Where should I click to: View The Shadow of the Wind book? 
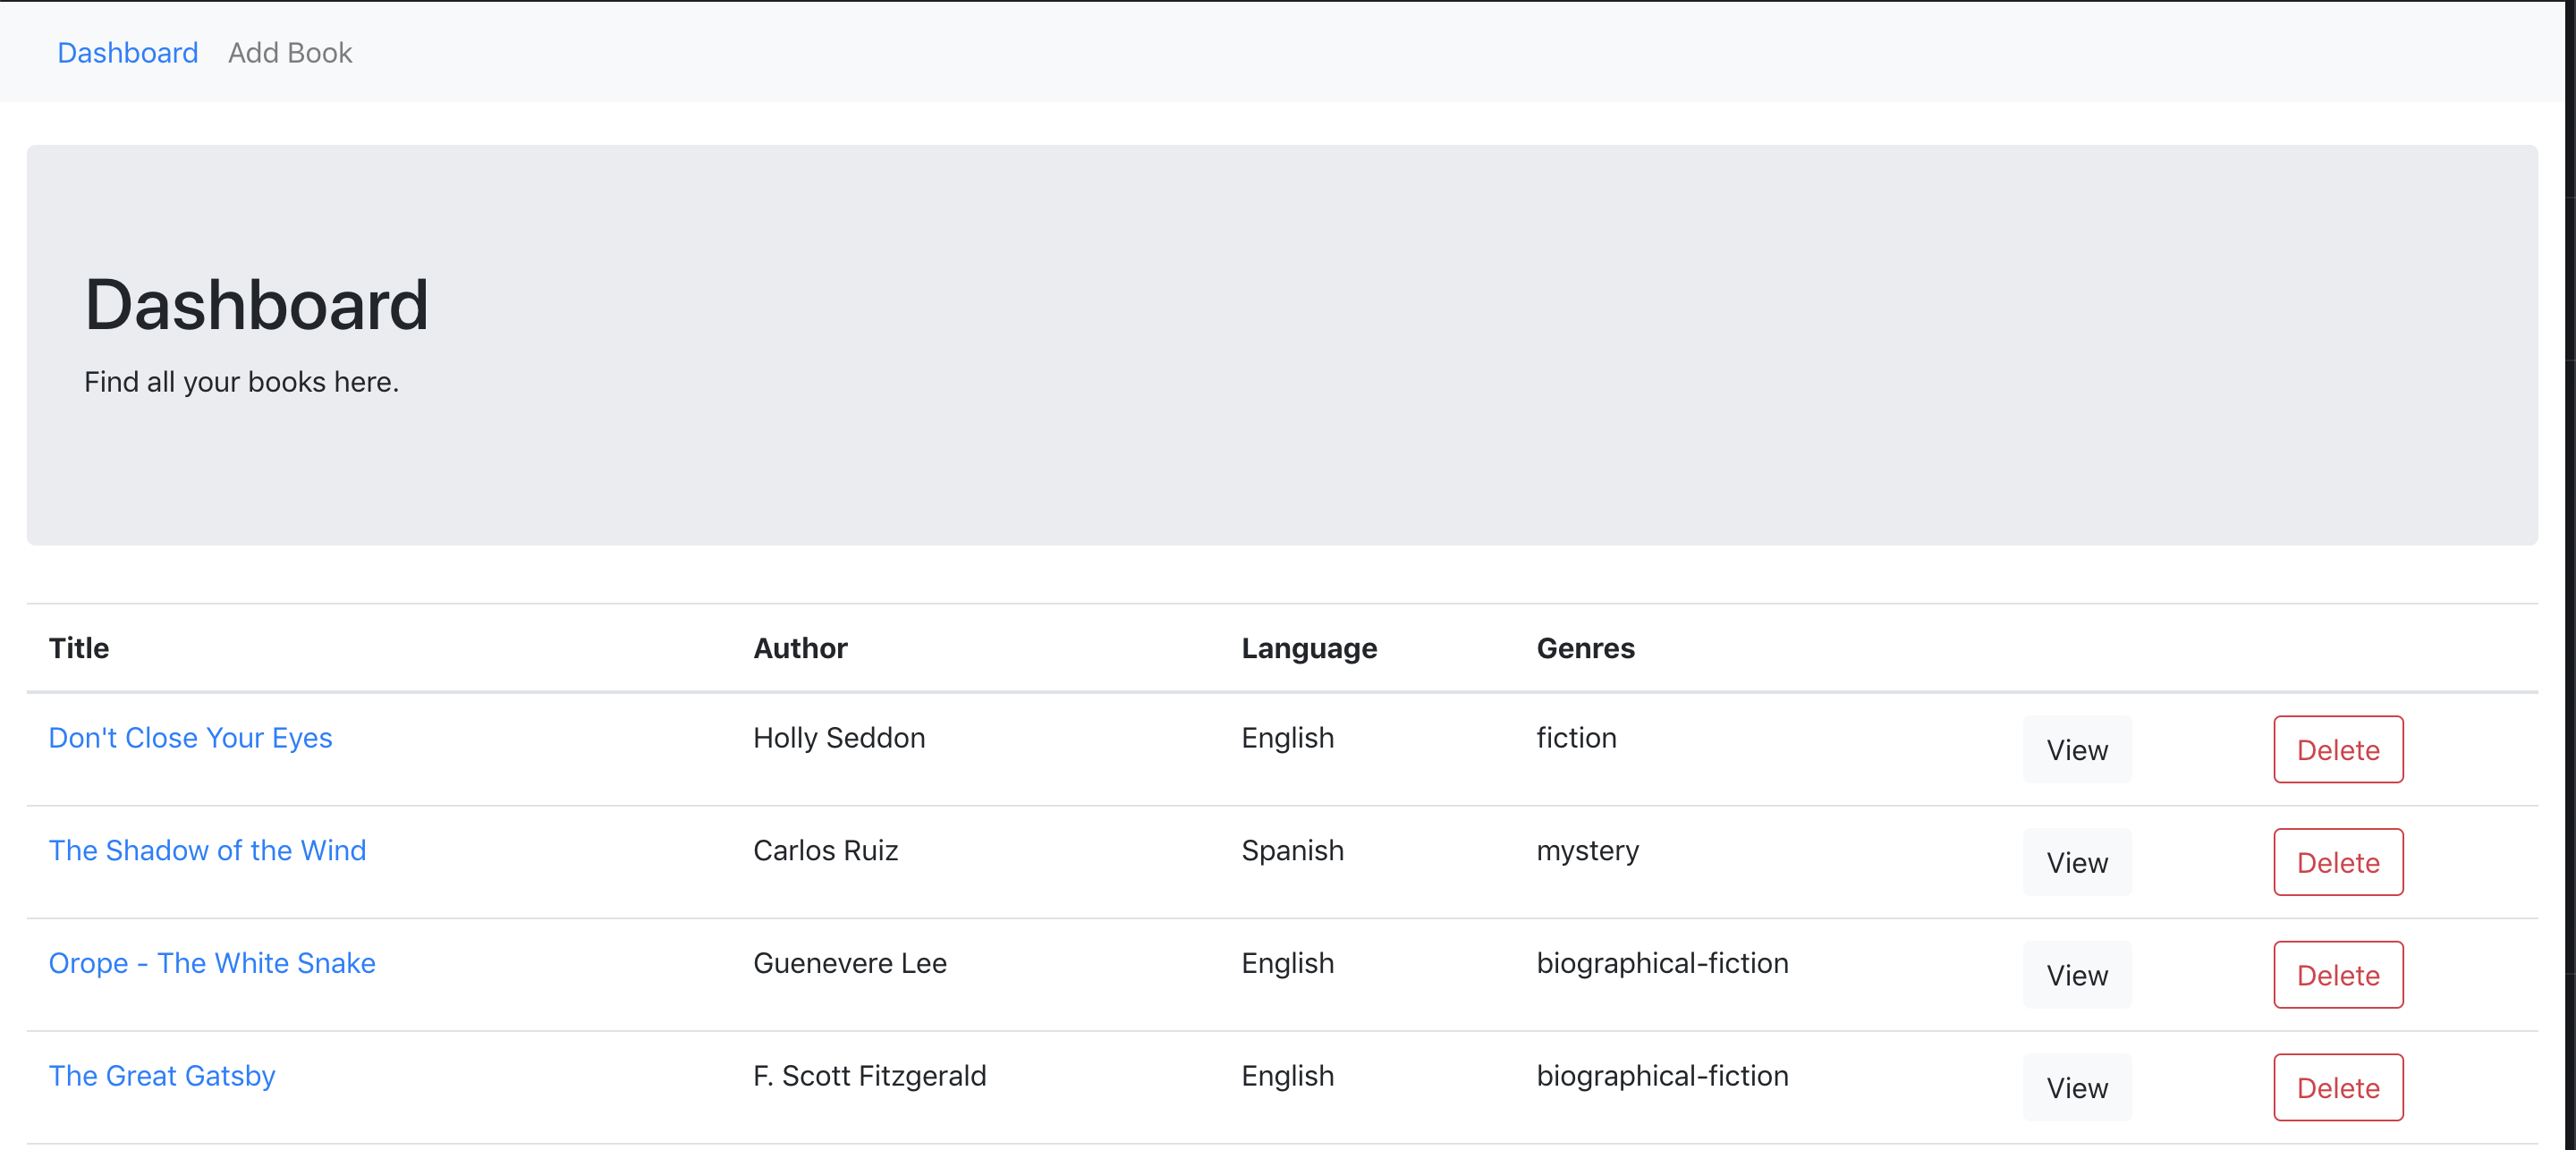pyautogui.click(x=2076, y=862)
